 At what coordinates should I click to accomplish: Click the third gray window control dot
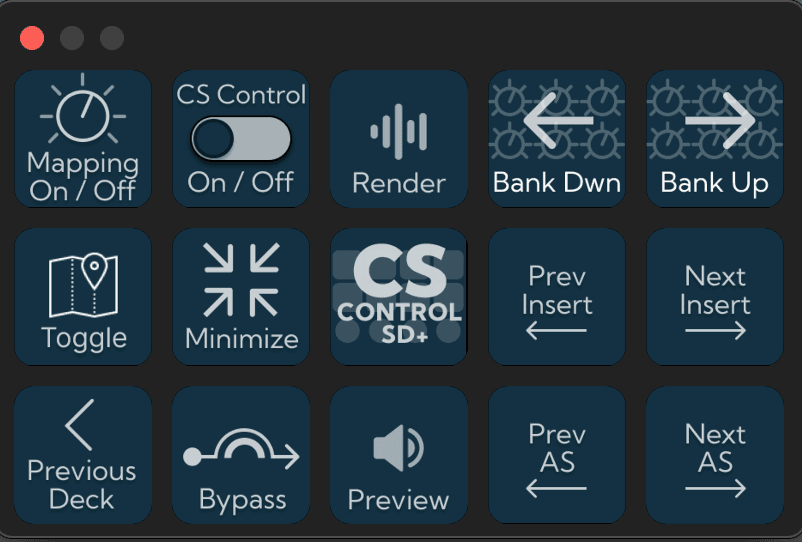(x=112, y=38)
